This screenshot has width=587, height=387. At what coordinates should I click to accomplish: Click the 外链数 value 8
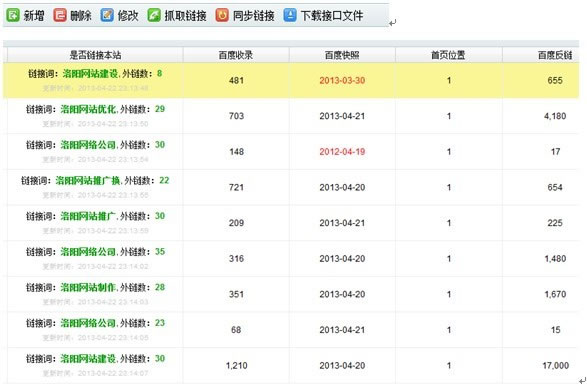tap(159, 73)
